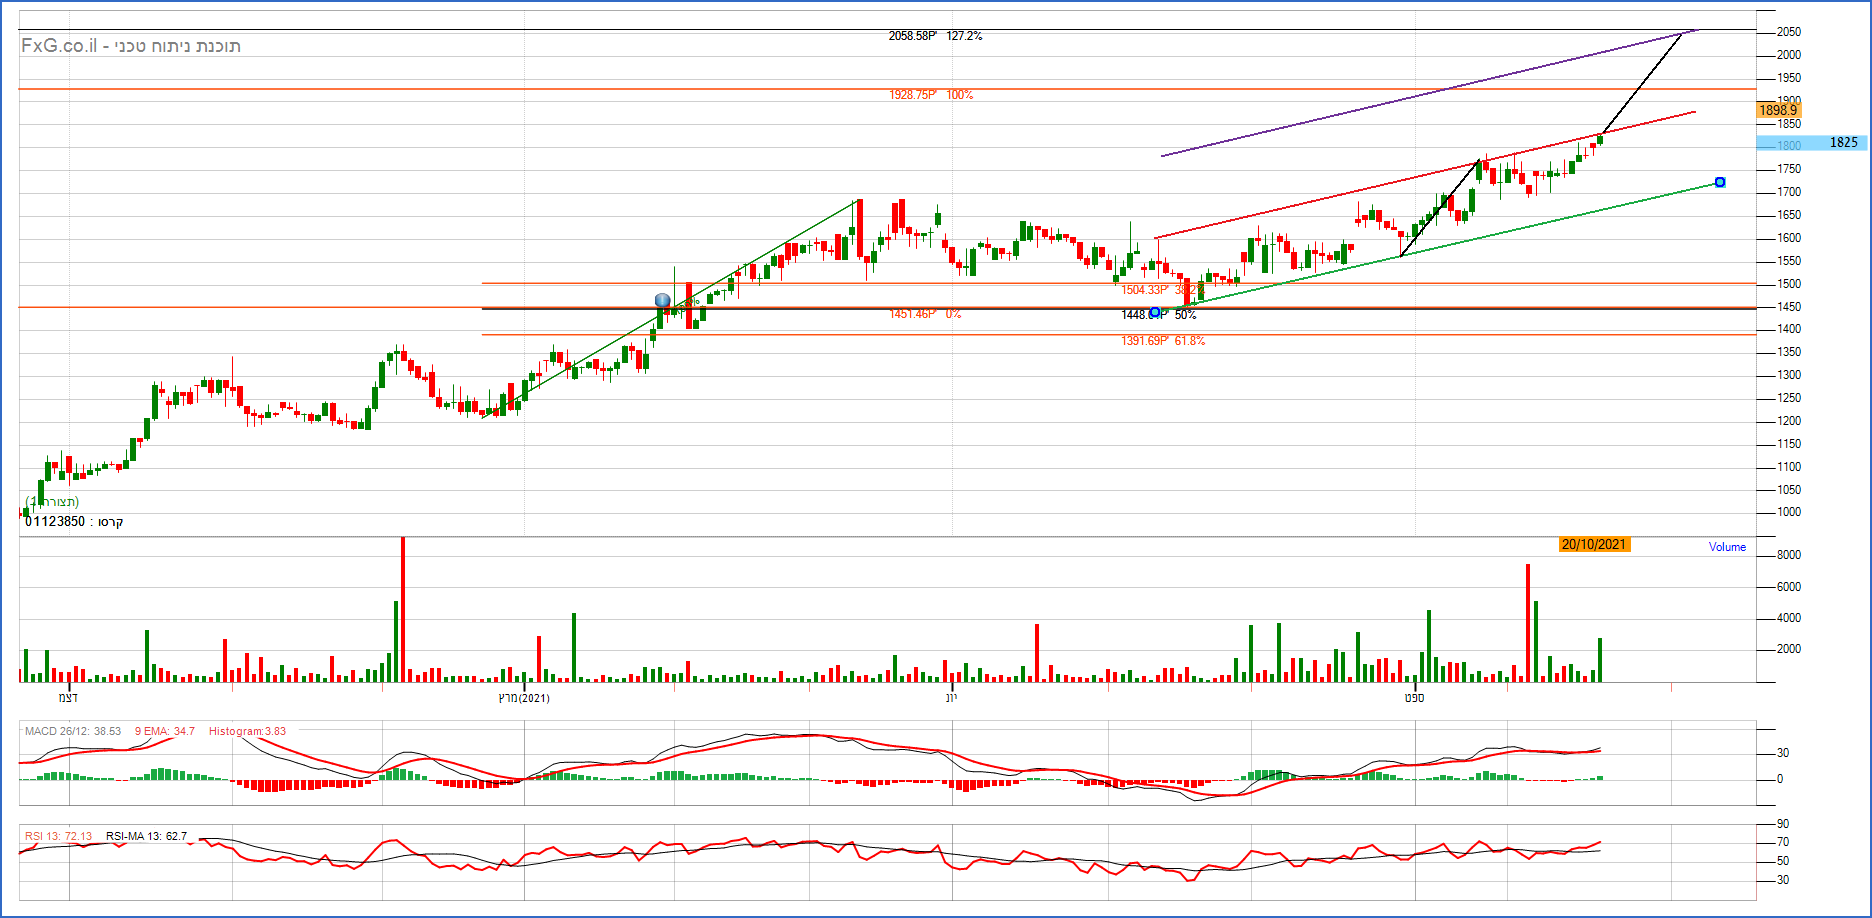Select the 1928.75 100% Fibonacci label
The width and height of the screenshot is (1872, 918).
point(930,95)
